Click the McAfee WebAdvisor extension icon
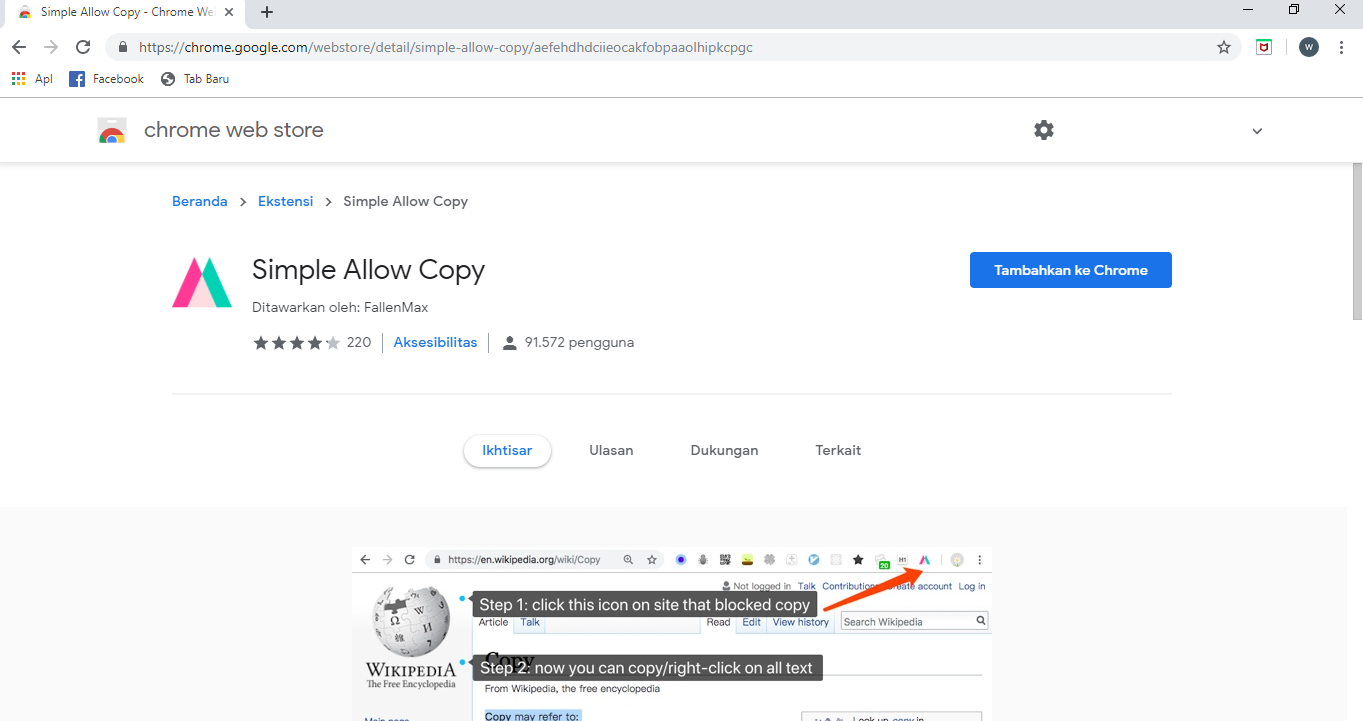This screenshot has width=1363, height=721. pos(1263,46)
